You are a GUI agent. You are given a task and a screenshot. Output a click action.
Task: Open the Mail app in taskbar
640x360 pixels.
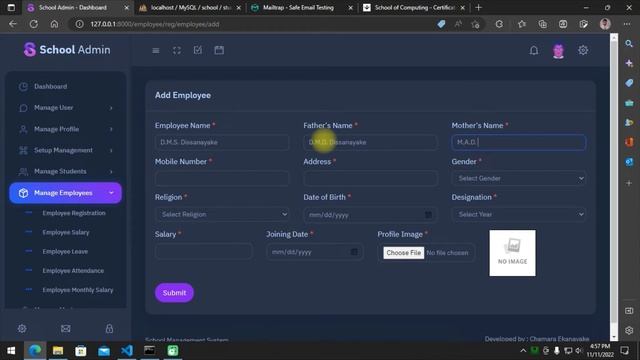coord(104,351)
